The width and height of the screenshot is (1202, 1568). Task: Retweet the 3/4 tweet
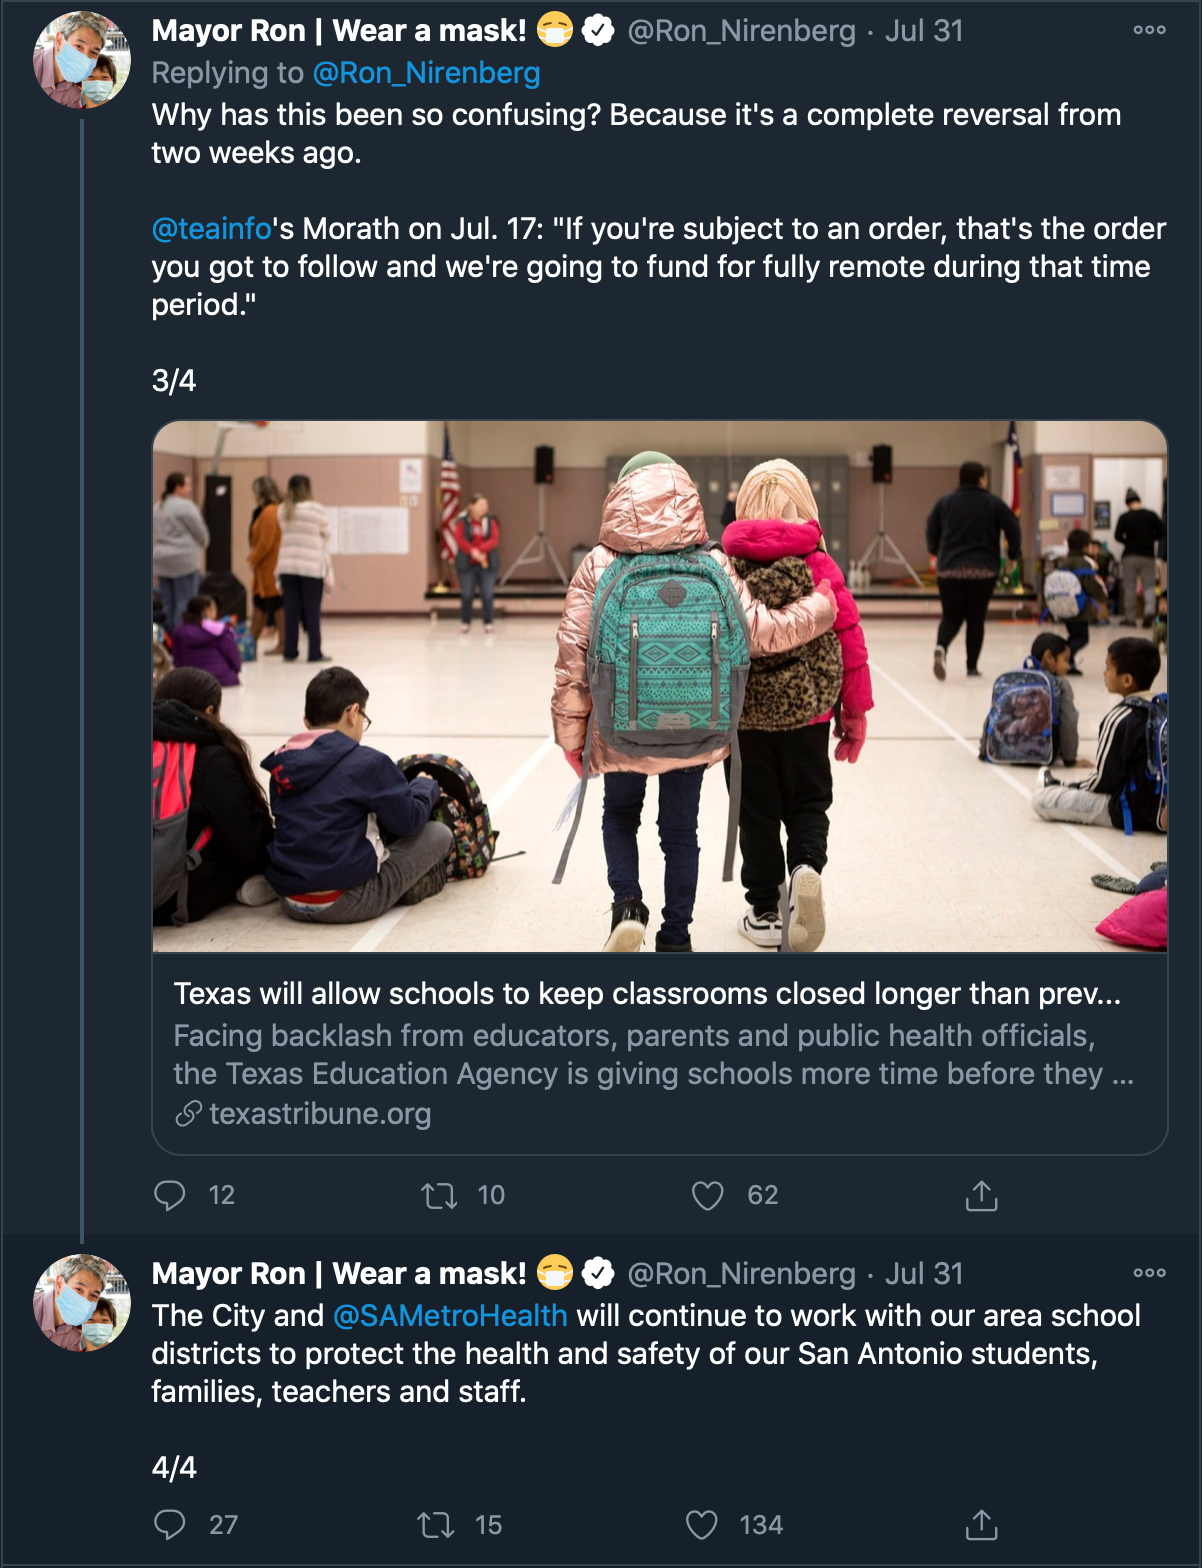439,1195
